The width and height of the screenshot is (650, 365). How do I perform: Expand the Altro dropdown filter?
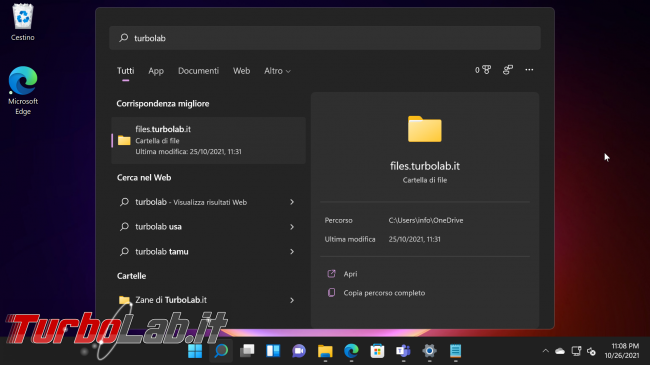tap(277, 71)
